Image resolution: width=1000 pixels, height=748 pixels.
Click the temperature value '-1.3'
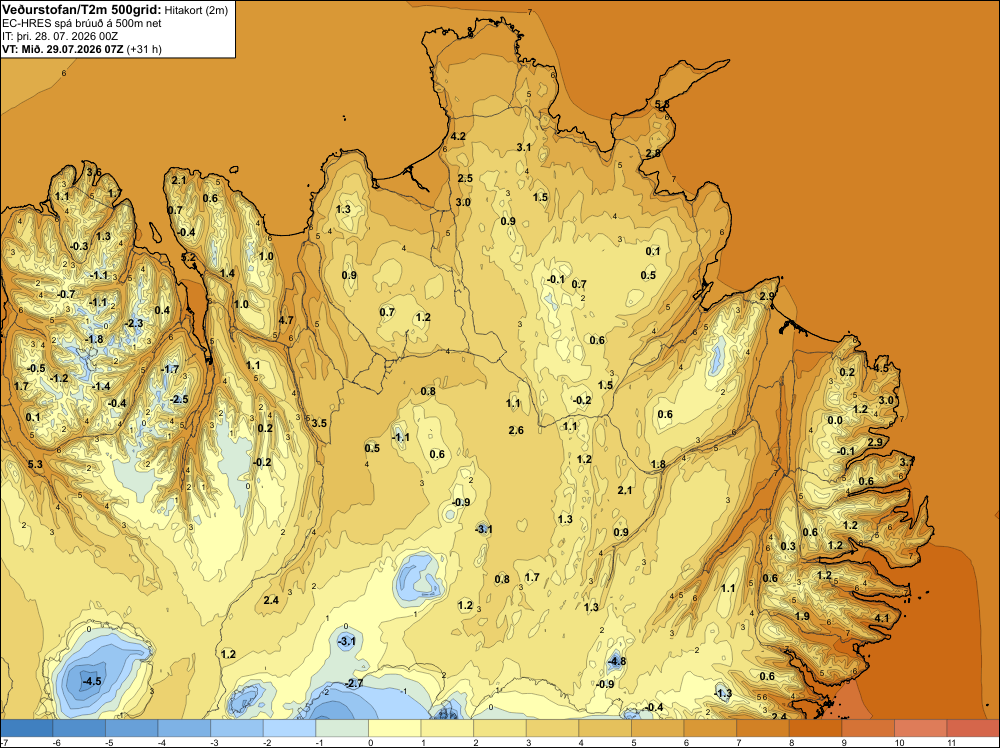(x=723, y=693)
